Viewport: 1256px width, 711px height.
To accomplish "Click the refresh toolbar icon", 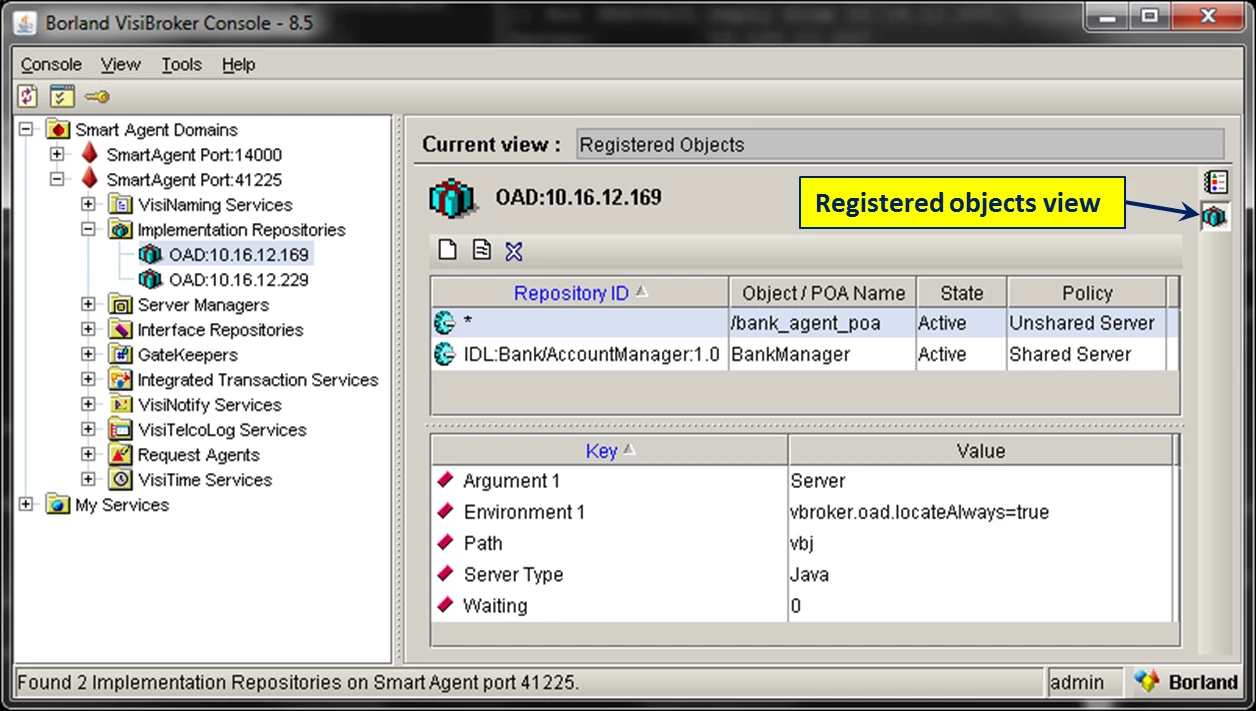I will pos(28,97).
